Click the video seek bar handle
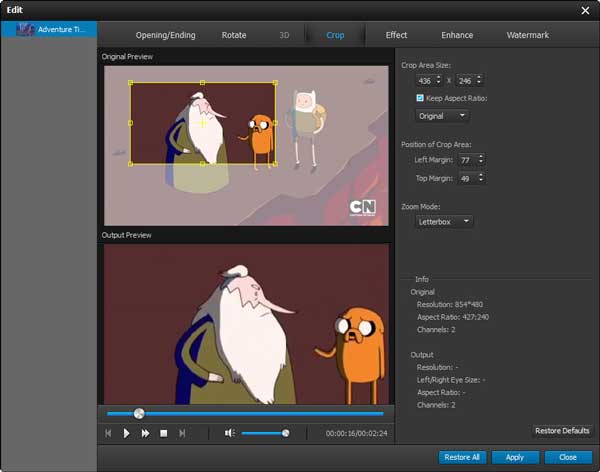The height and width of the screenshot is (472, 600). pyautogui.click(x=139, y=413)
